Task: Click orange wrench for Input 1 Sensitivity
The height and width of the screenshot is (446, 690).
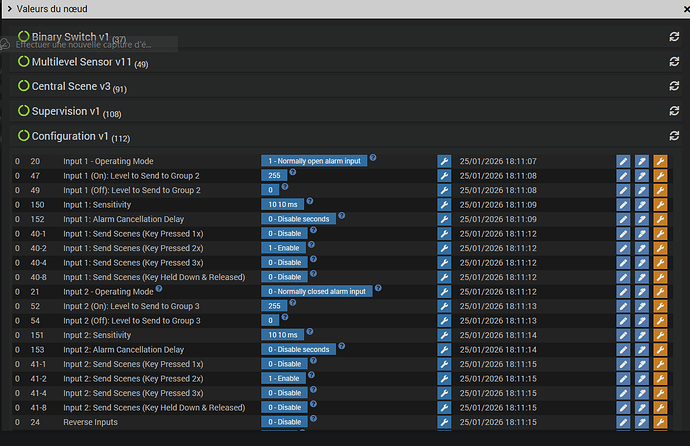Action: point(659,204)
